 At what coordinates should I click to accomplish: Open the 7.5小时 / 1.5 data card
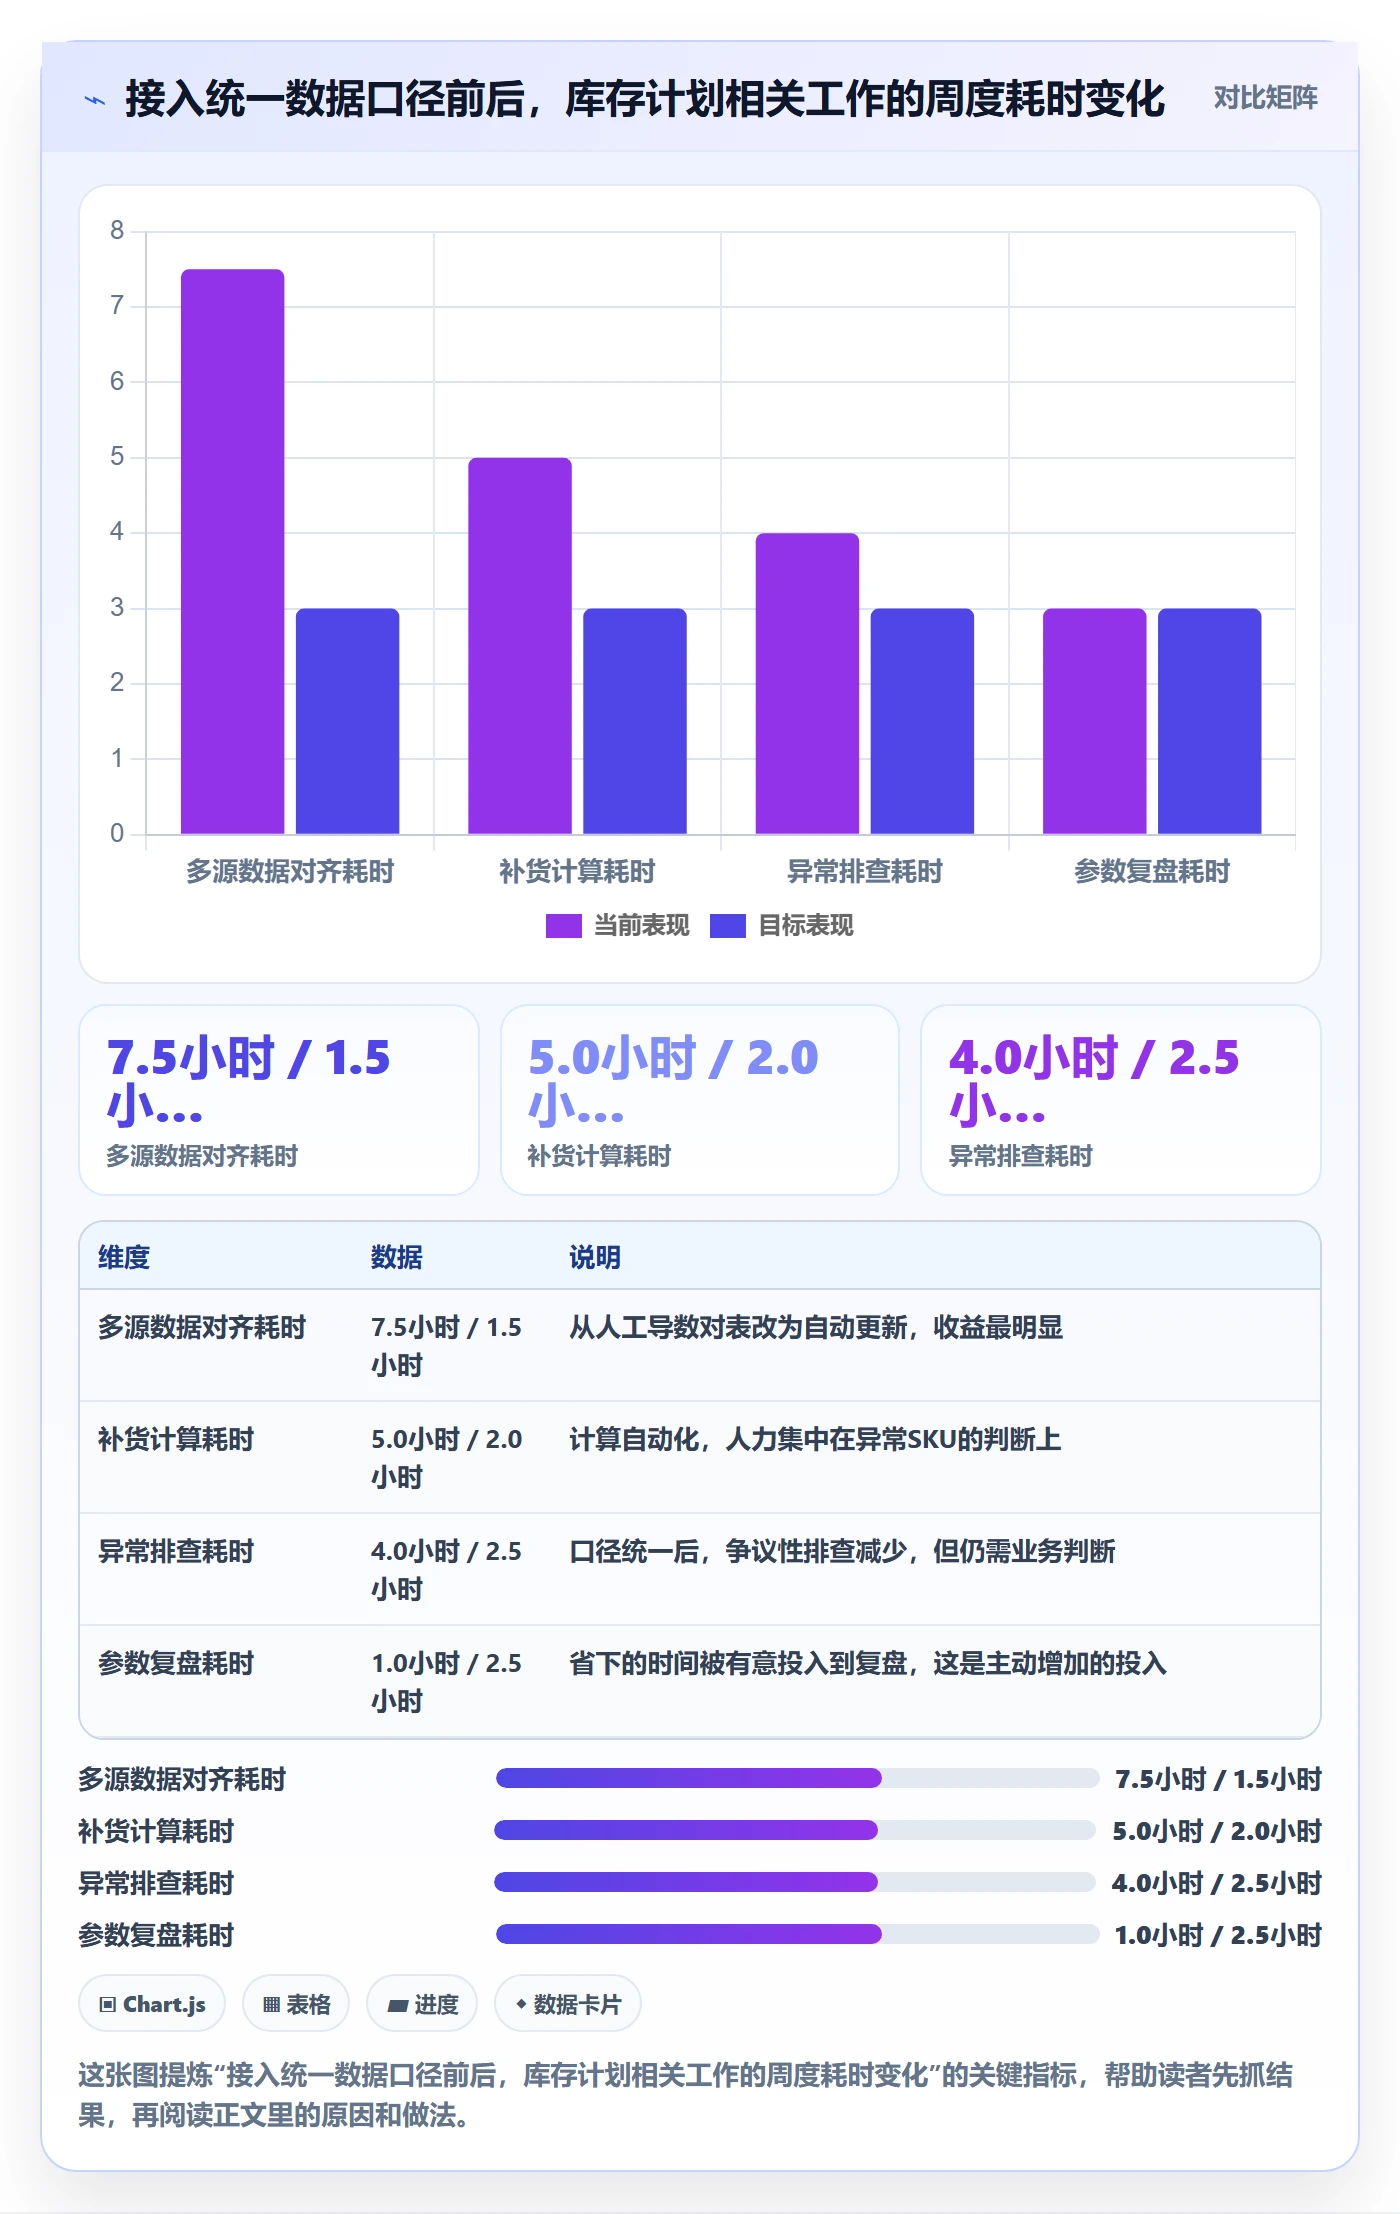279,1100
